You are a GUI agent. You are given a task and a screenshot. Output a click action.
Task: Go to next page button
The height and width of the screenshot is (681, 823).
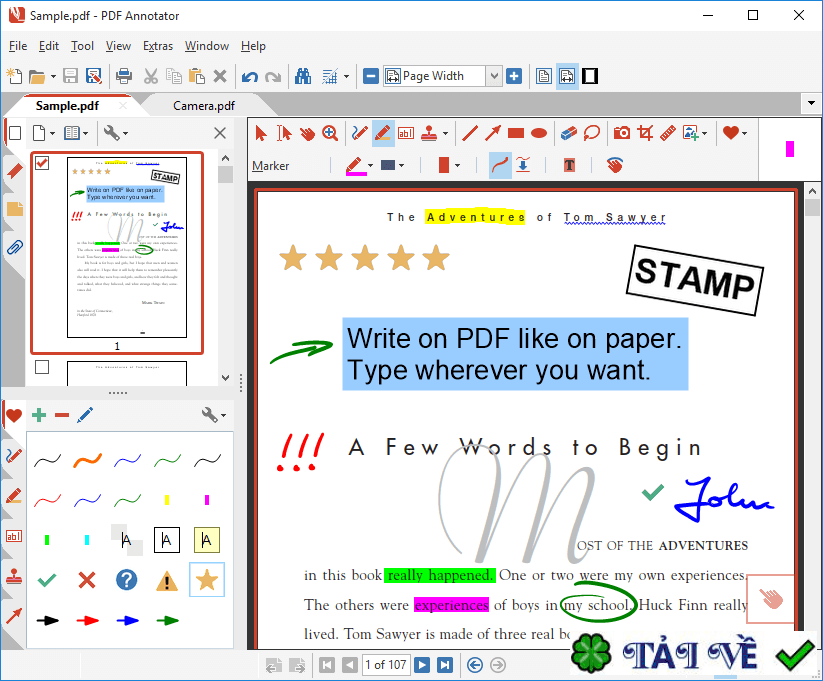(x=421, y=665)
